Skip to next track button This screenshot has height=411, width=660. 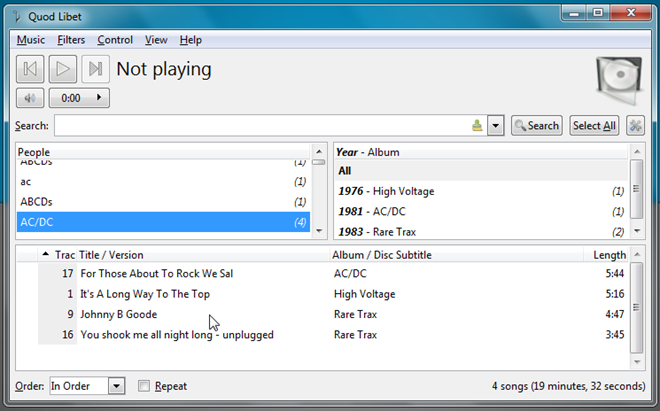click(96, 69)
